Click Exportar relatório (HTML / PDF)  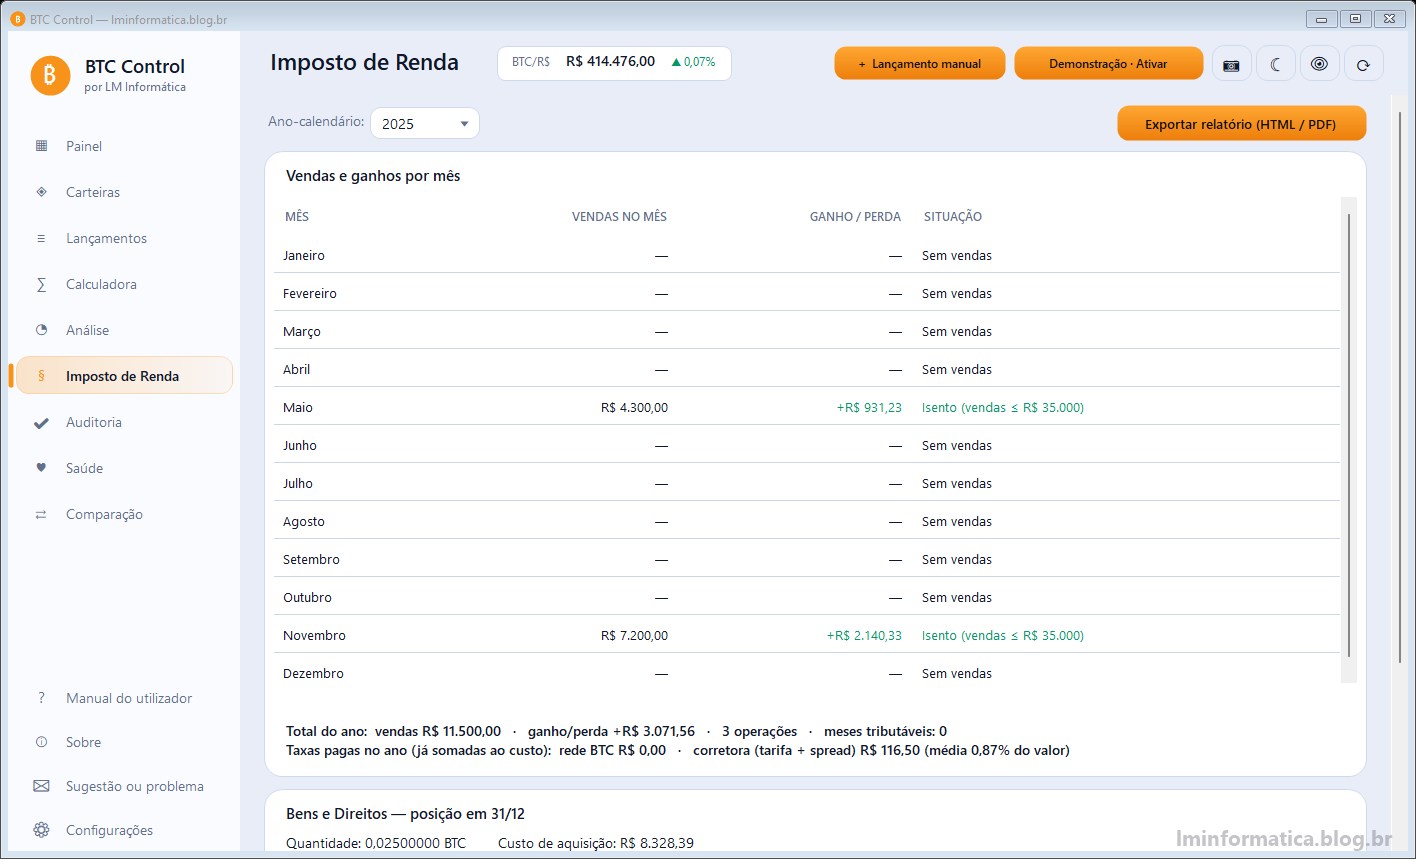1241,124
